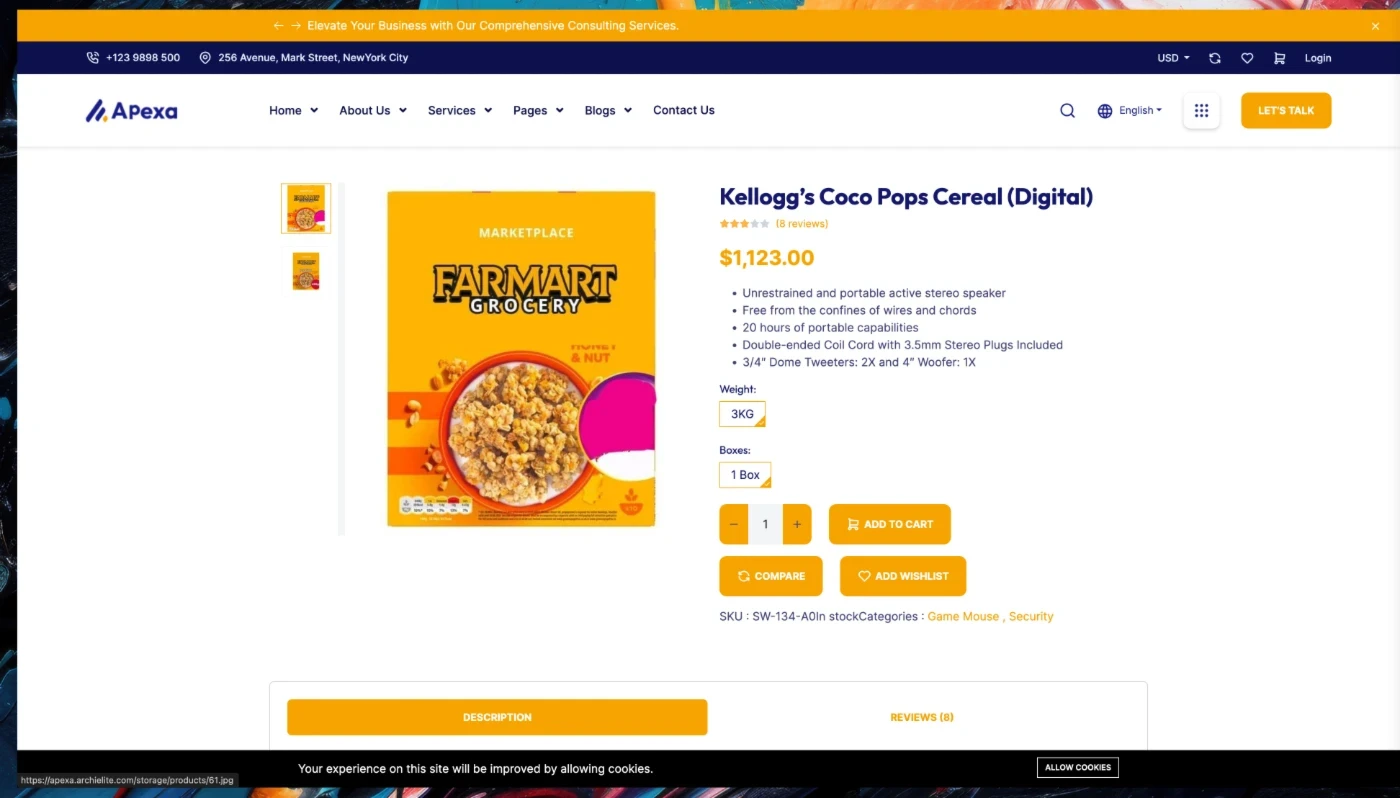Click the compare refresh icon in top bar
Screen dimensions: 1400x798
[1215, 58]
